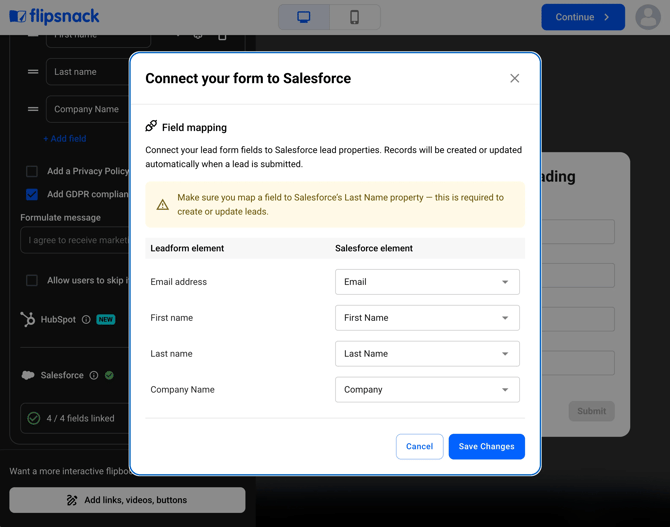Screen dimensions: 670x527
Task: Open the user profile avatar
Action: 648,17
